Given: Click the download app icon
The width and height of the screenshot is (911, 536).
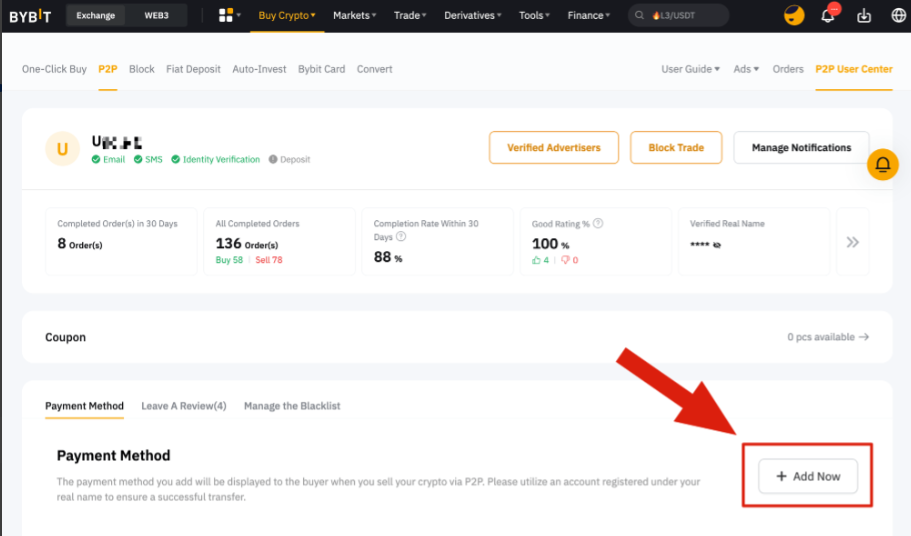Looking at the screenshot, I should click(x=864, y=16).
